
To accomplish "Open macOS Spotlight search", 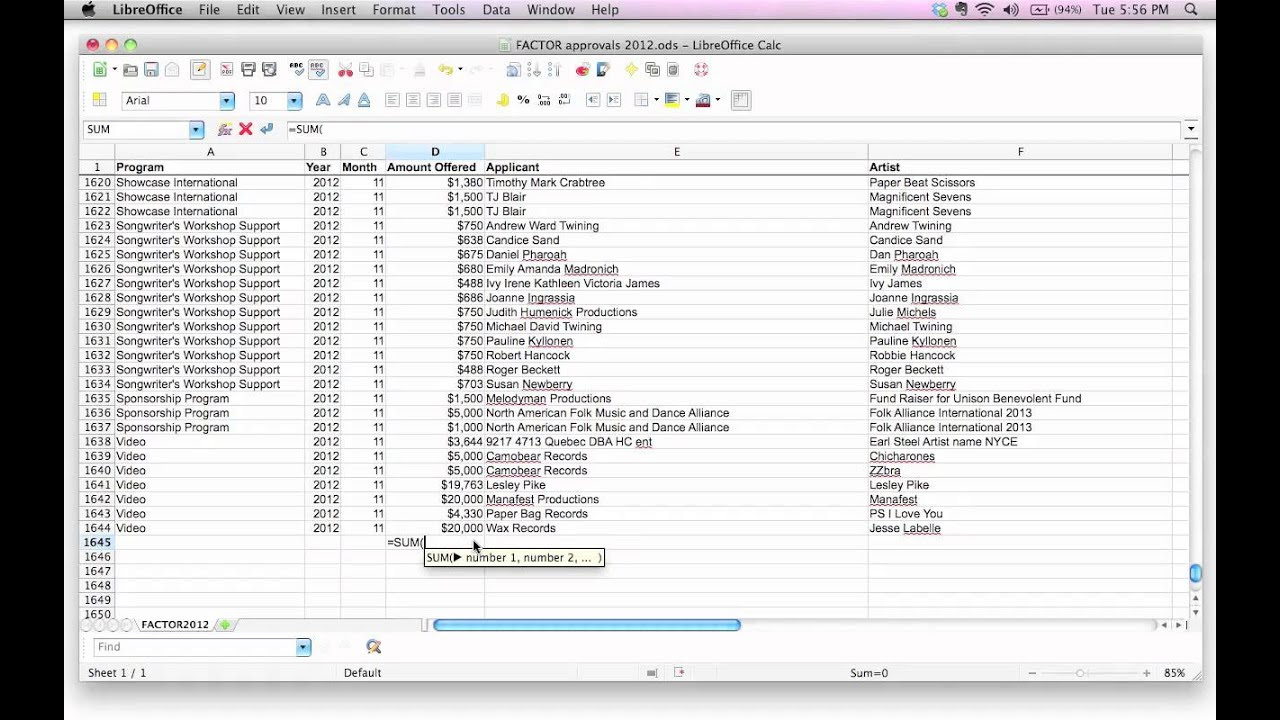I will [1191, 9].
